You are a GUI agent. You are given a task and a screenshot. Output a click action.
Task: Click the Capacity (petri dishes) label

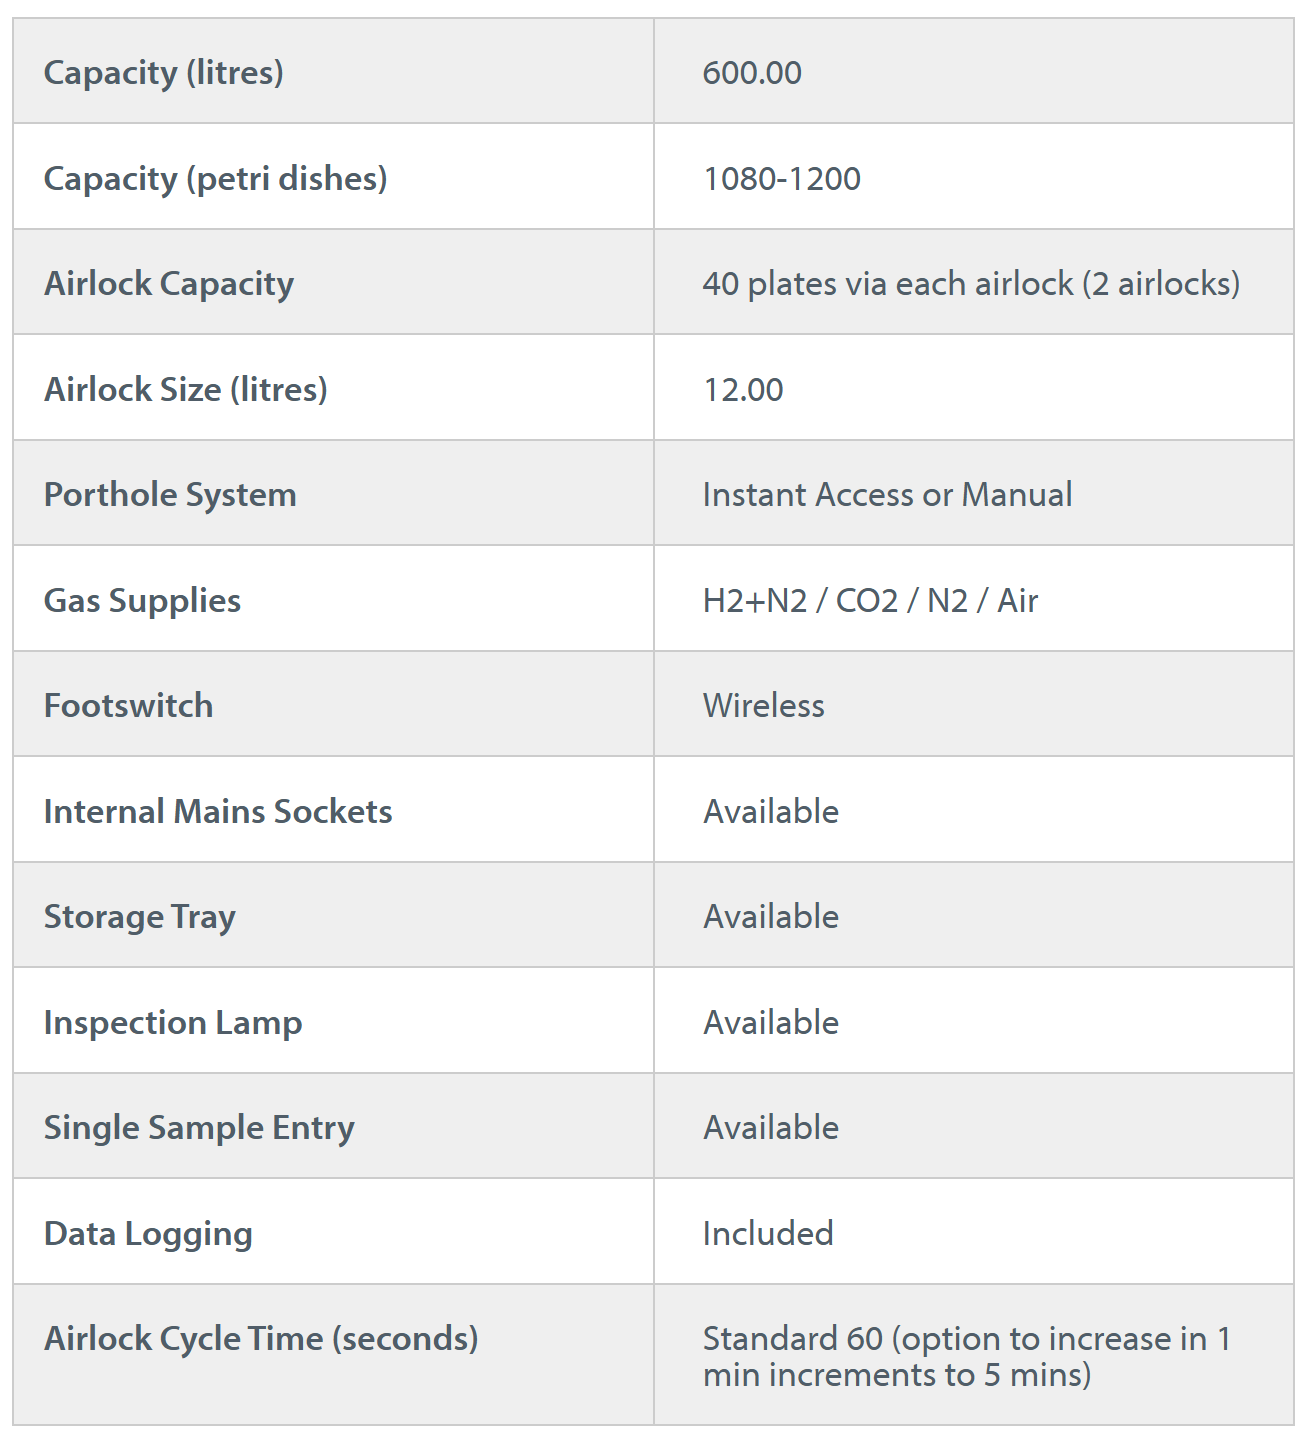[x=215, y=179]
